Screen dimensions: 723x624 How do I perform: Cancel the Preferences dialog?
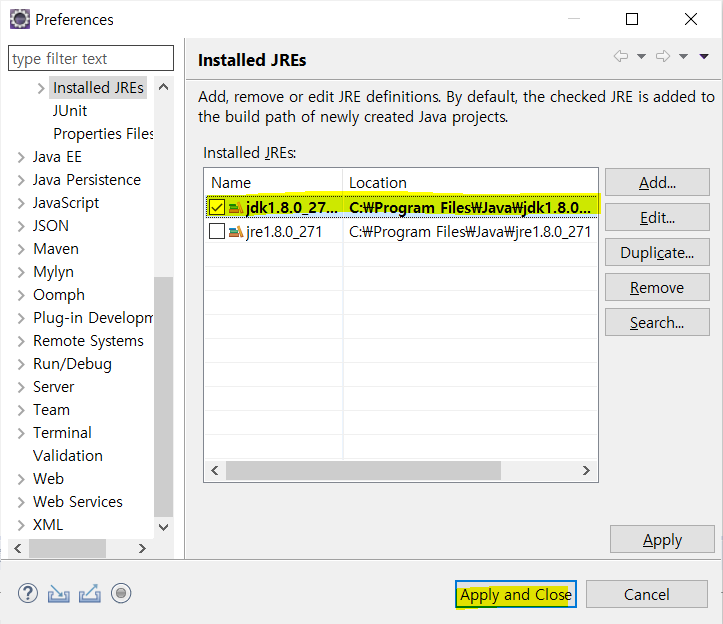tap(646, 594)
